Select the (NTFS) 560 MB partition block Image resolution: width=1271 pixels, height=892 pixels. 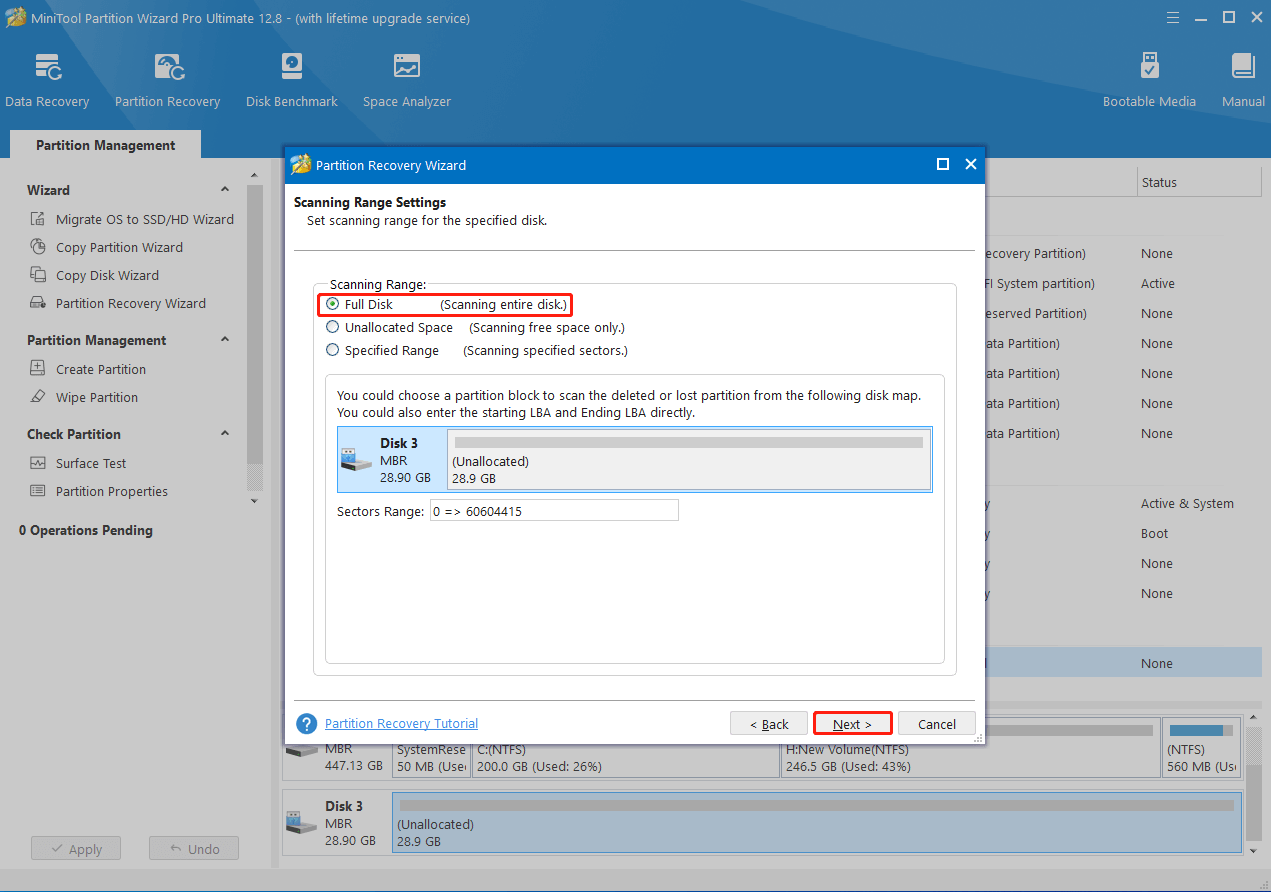click(1202, 747)
